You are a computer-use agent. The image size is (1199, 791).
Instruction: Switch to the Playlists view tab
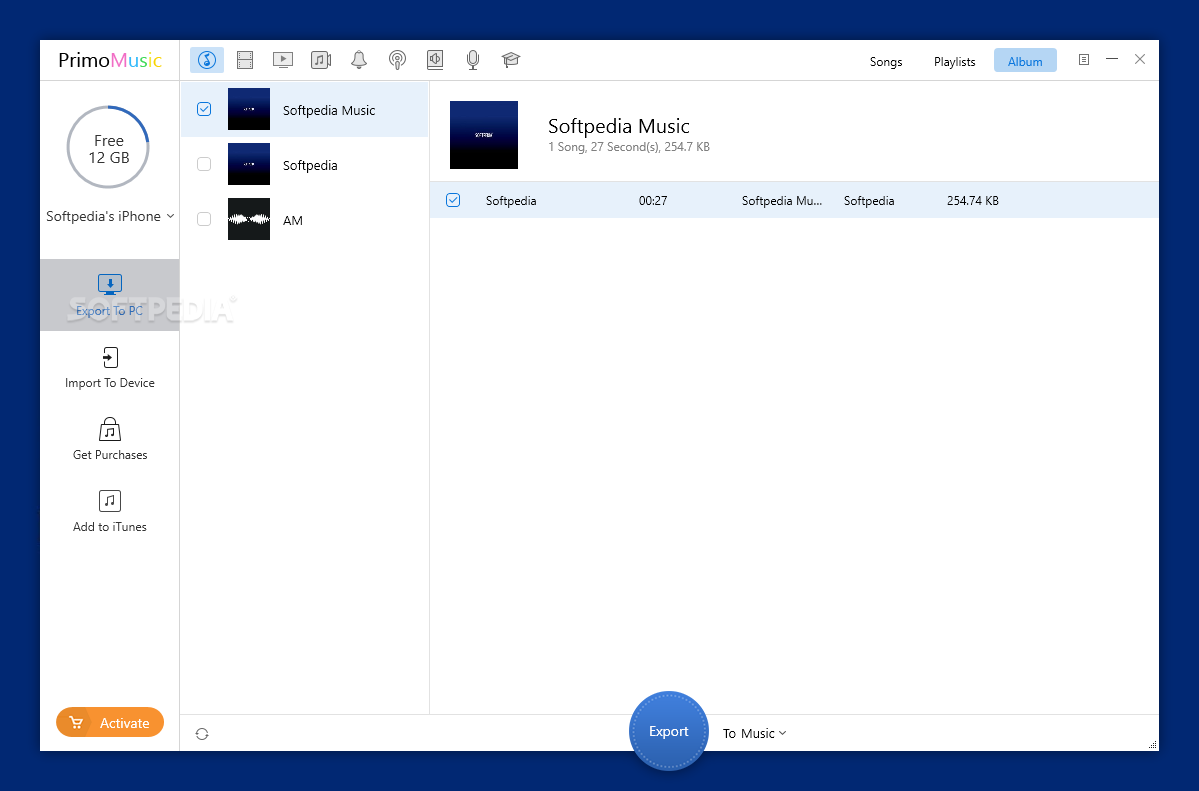[954, 61]
